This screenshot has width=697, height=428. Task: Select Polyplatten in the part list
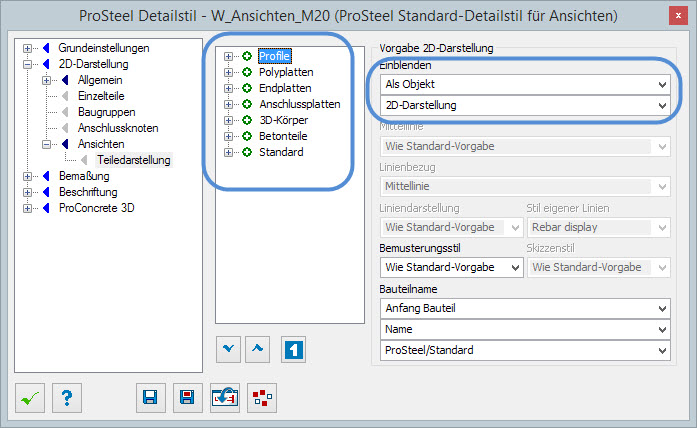pyautogui.click(x=286, y=72)
